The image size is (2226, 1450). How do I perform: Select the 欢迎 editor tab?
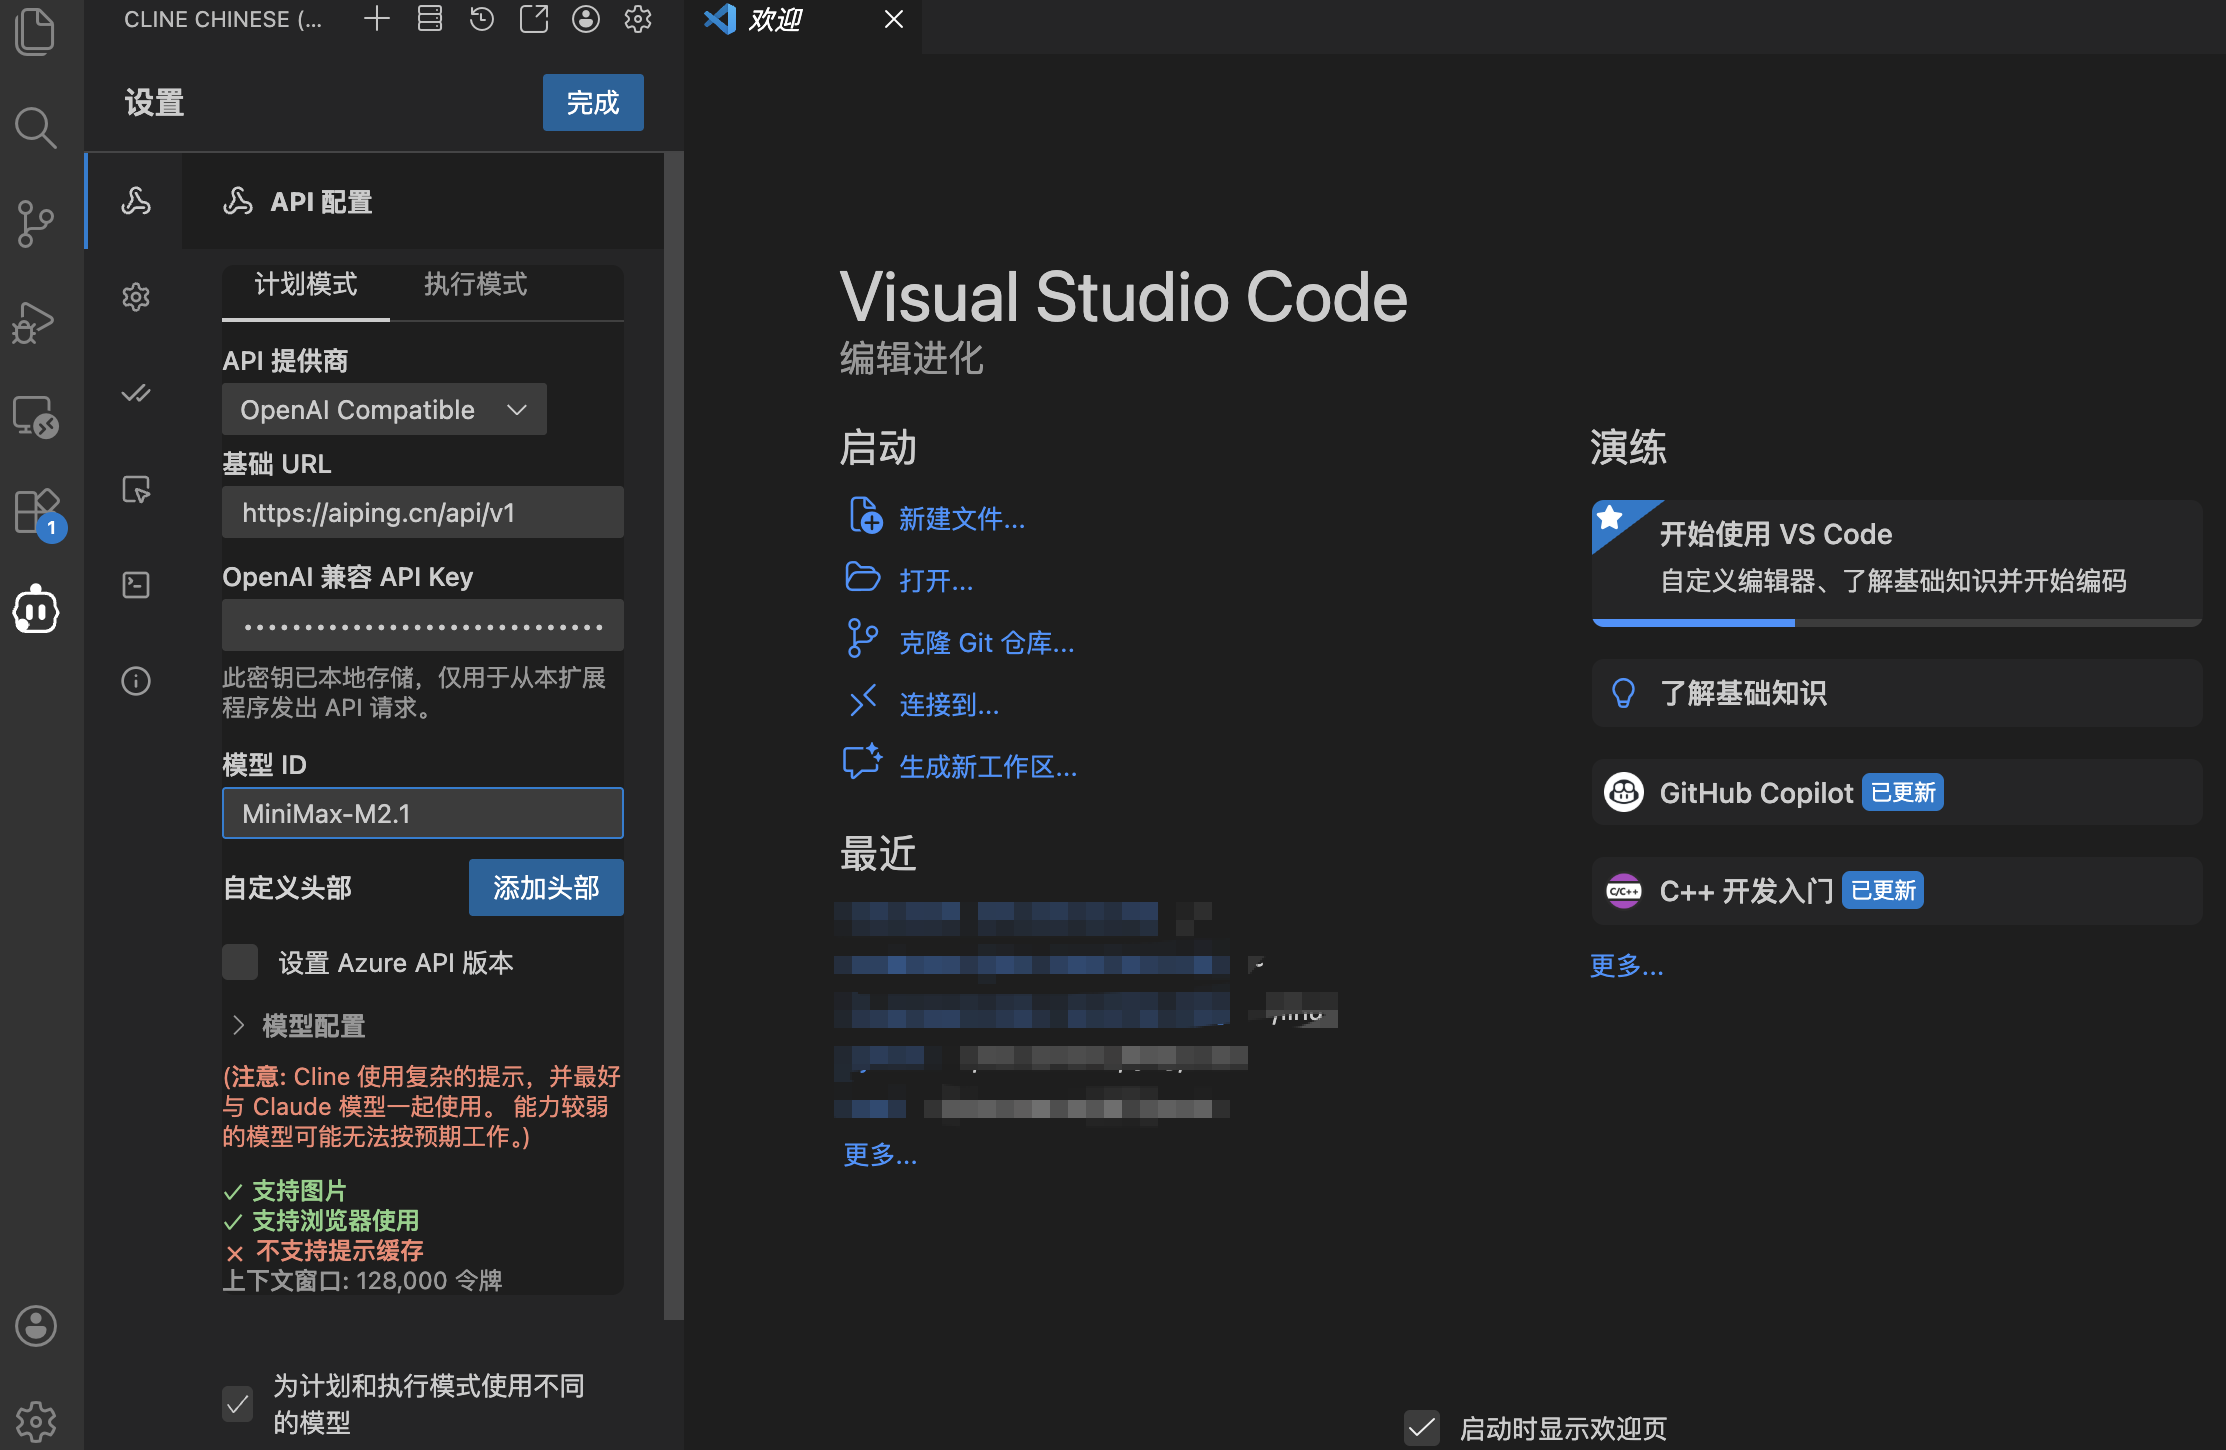pos(775,20)
